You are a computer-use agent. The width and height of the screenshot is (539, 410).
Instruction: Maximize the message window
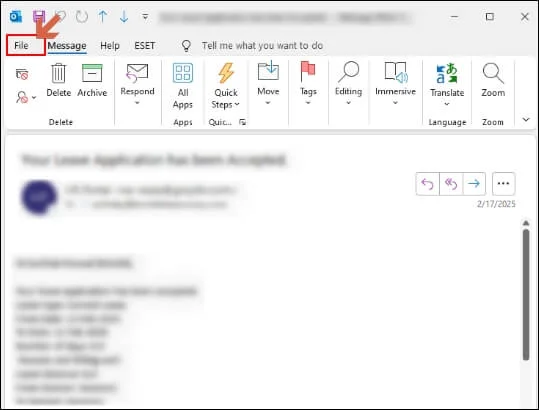point(490,16)
